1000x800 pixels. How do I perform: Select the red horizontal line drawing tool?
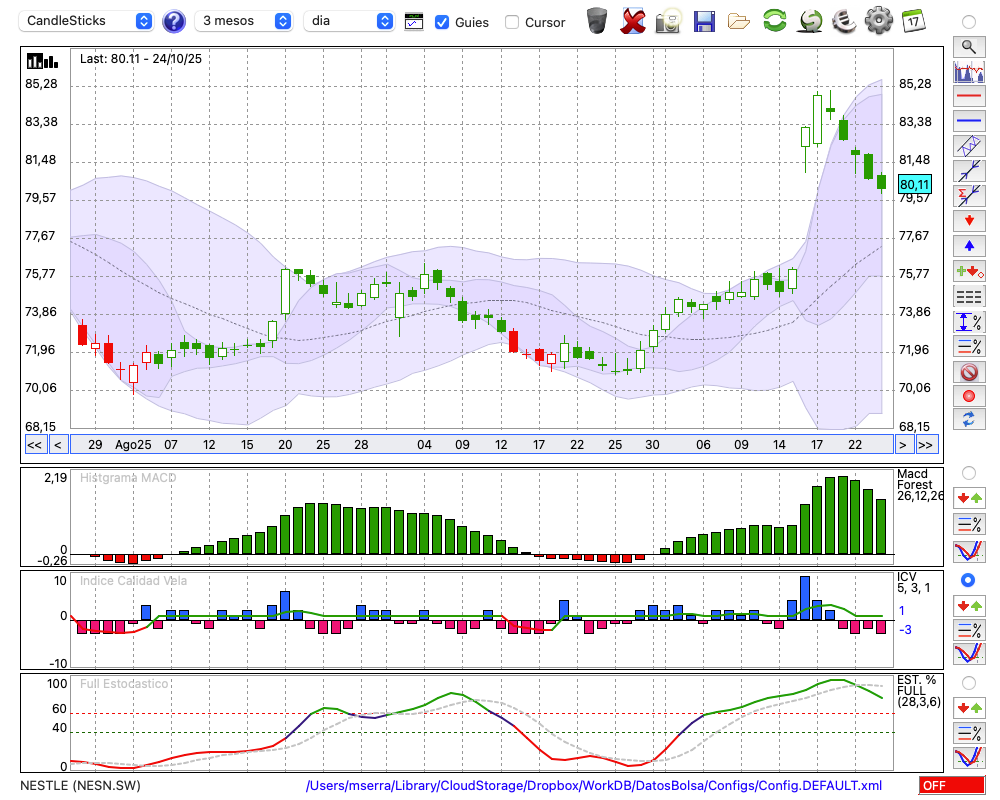[x=968, y=97]
